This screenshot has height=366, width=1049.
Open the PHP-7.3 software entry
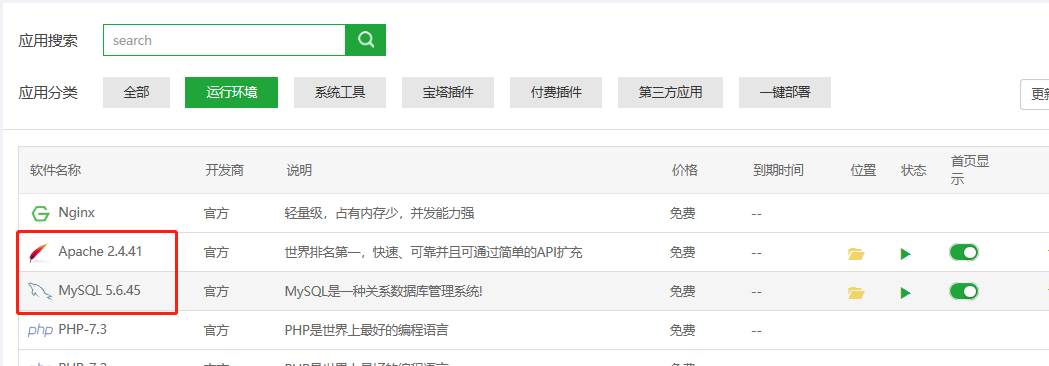(x=83, y=329)
